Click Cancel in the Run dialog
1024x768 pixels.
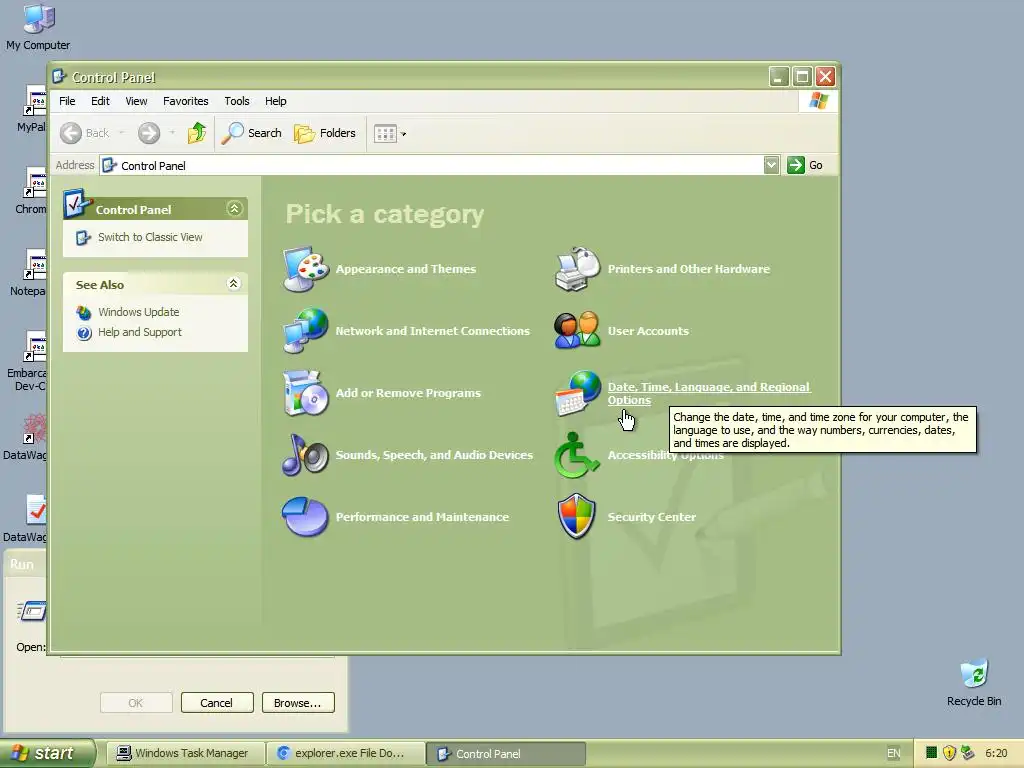click(217, 703)
